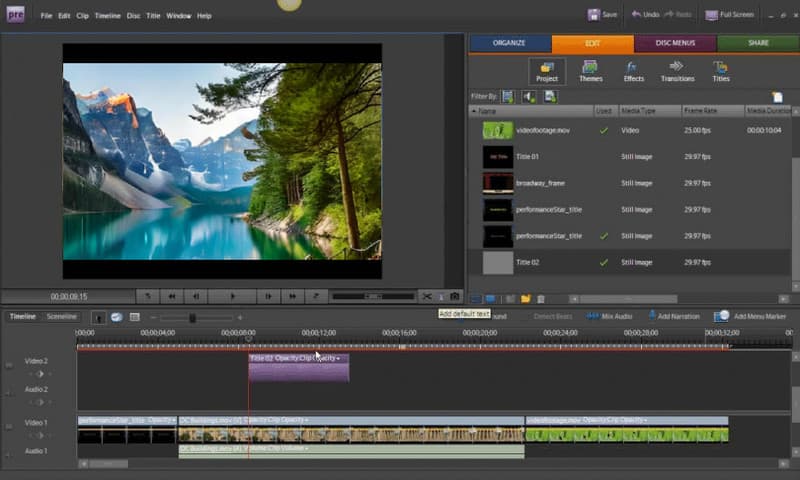The height and width of the screenshot is (480, 800).
Task: Click the freeze frame camera icon
Action: click(x=455, y=296)
